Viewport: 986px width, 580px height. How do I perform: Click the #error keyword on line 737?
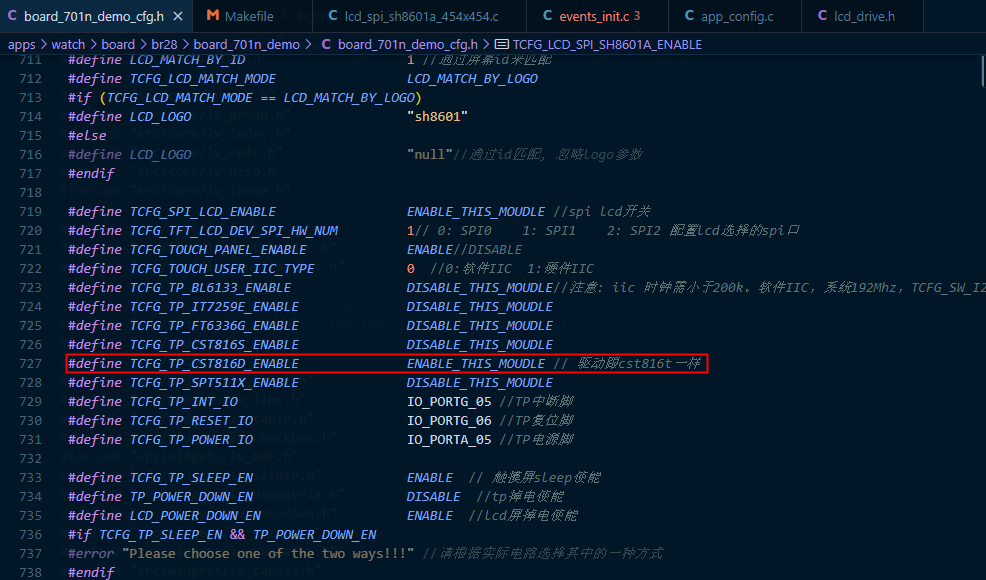click(91, 554)
